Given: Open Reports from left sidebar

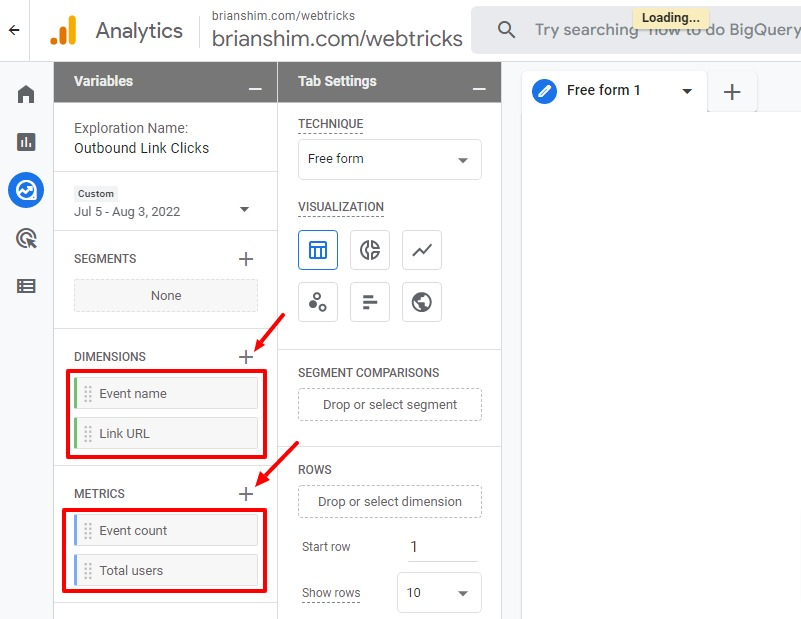Looking at the screenshot, I should pyautogui.click(x=26, y=142).
